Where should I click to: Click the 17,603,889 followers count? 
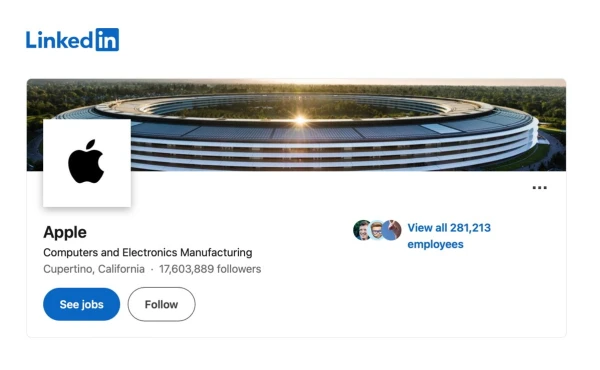pyautogui.click(x=210, y=269)
